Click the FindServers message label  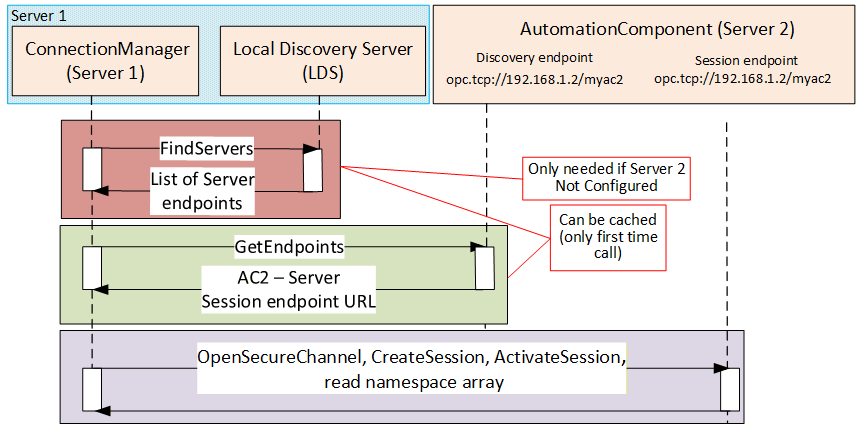click(x=207, y=148)
